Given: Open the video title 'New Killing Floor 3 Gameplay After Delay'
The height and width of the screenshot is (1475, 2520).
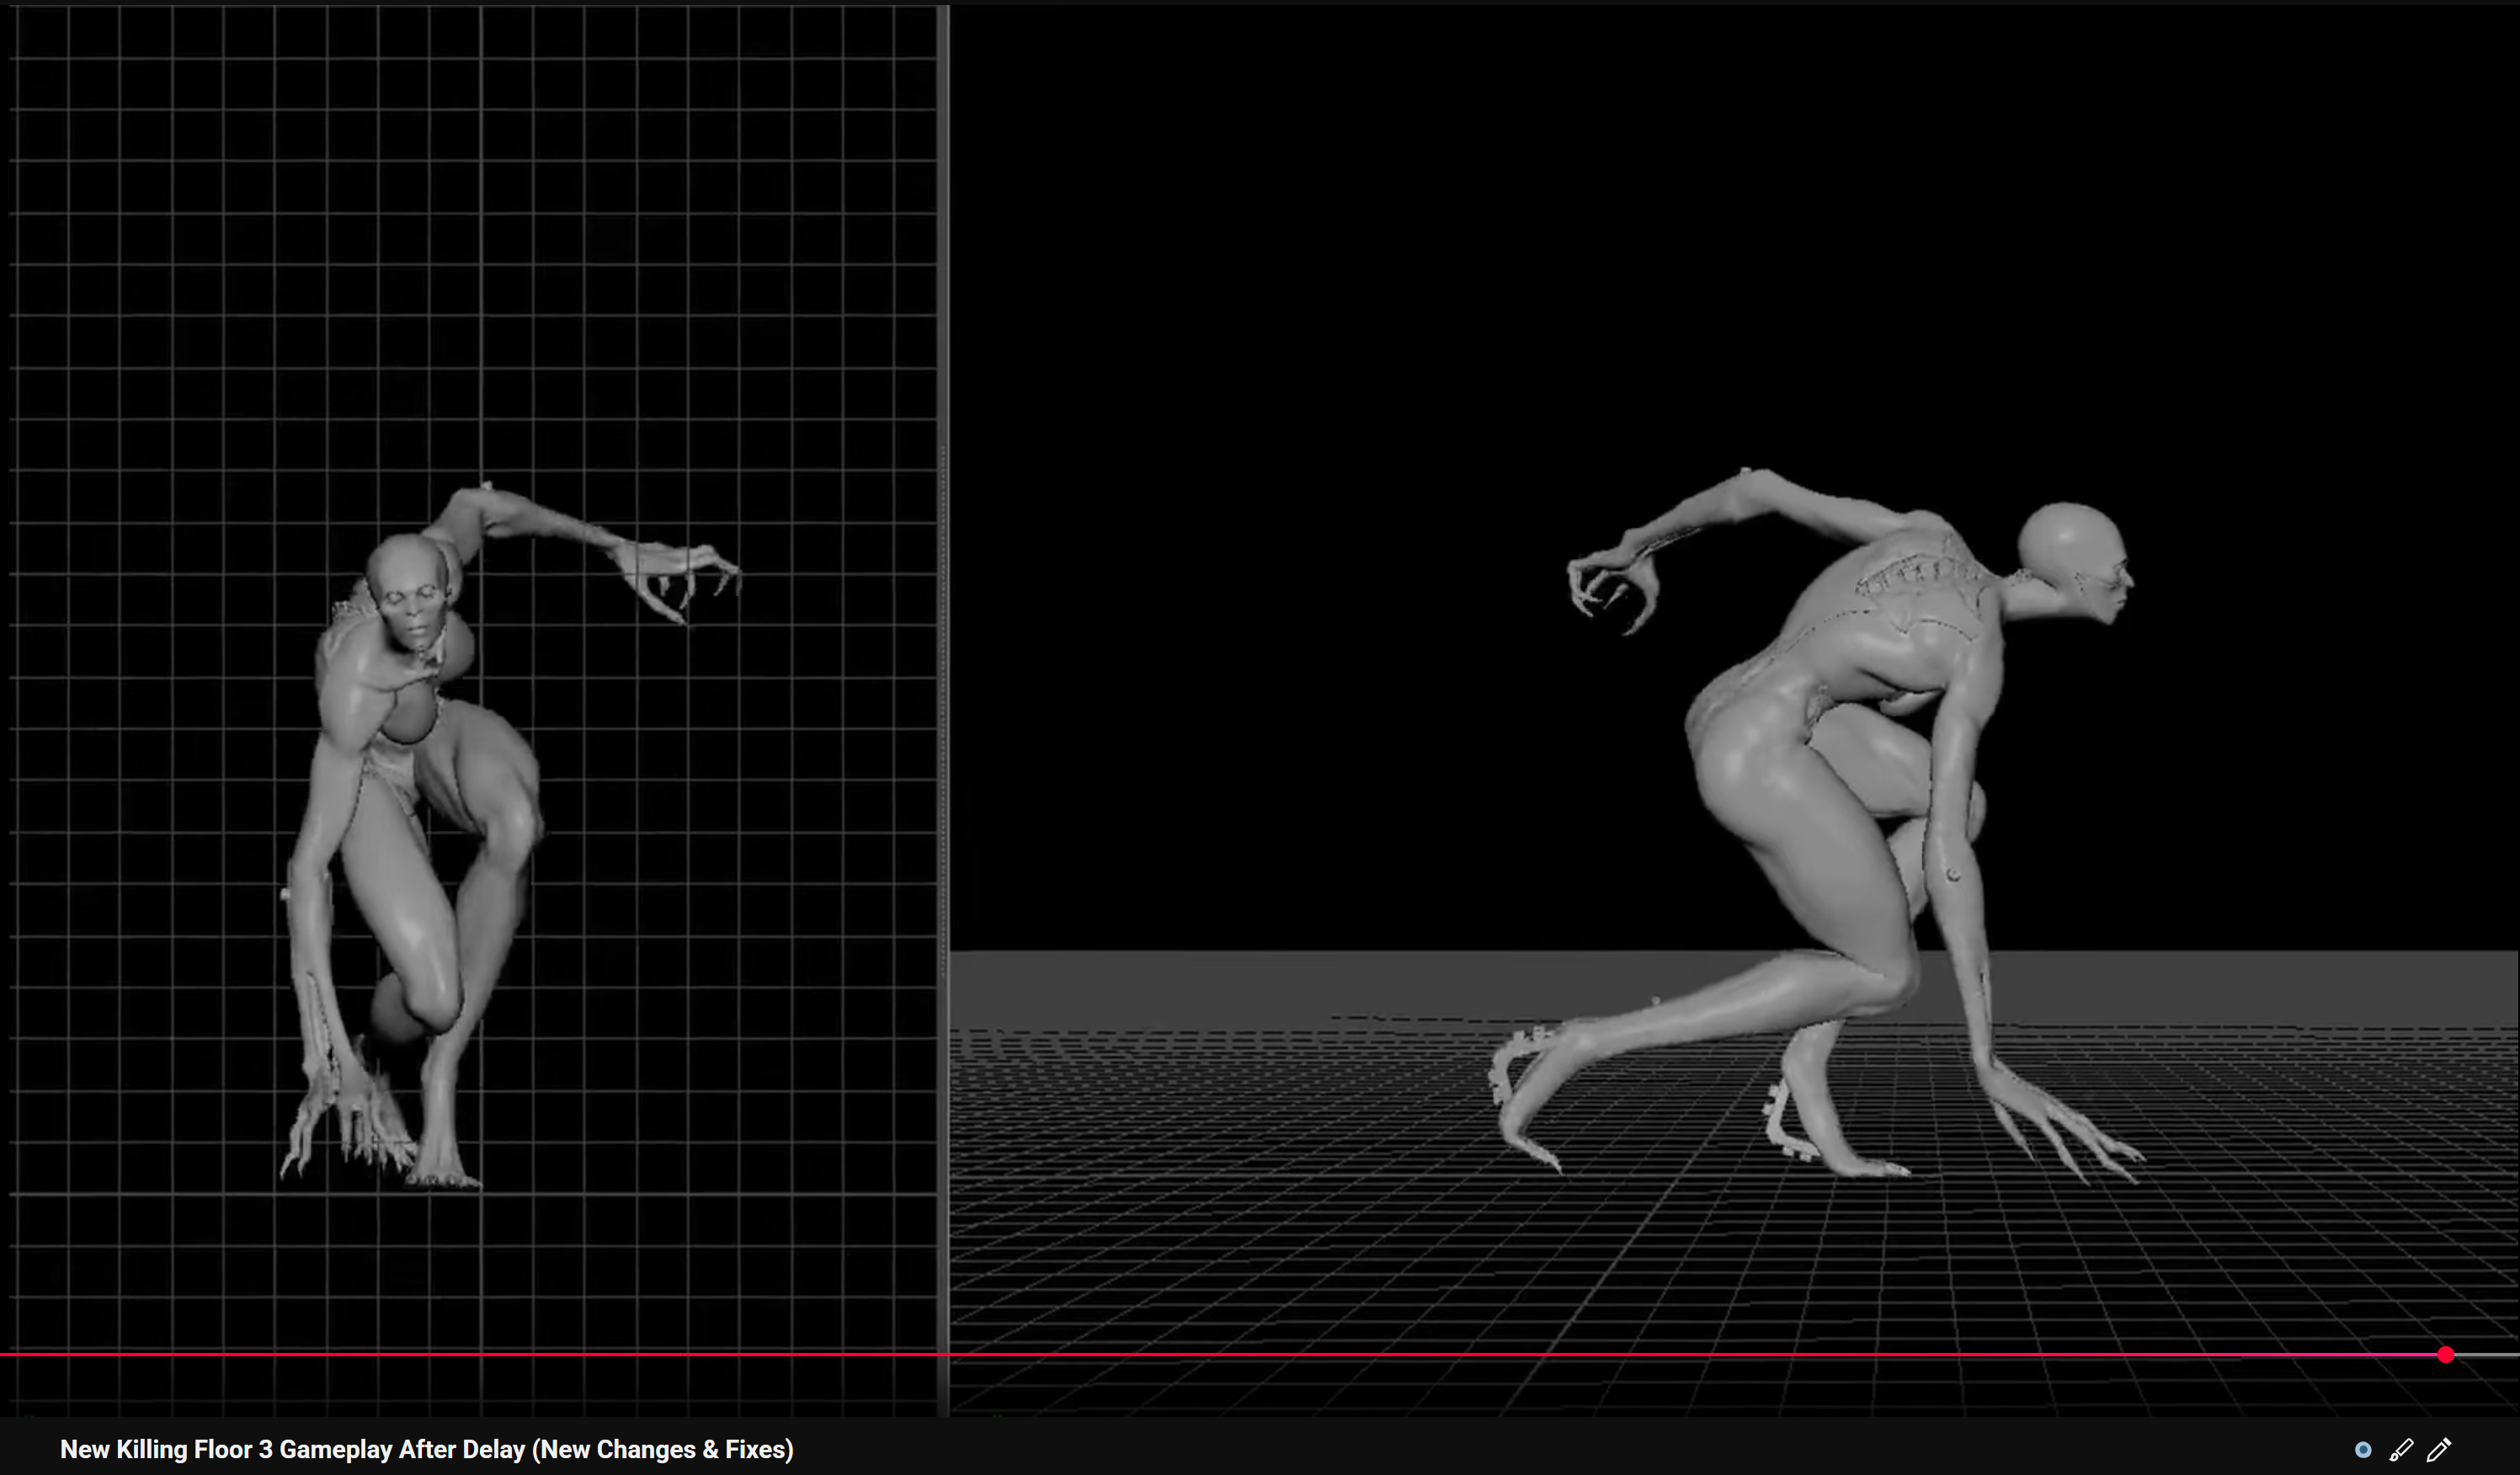Looking at the screenshot, I should [x=426, y=1450].
